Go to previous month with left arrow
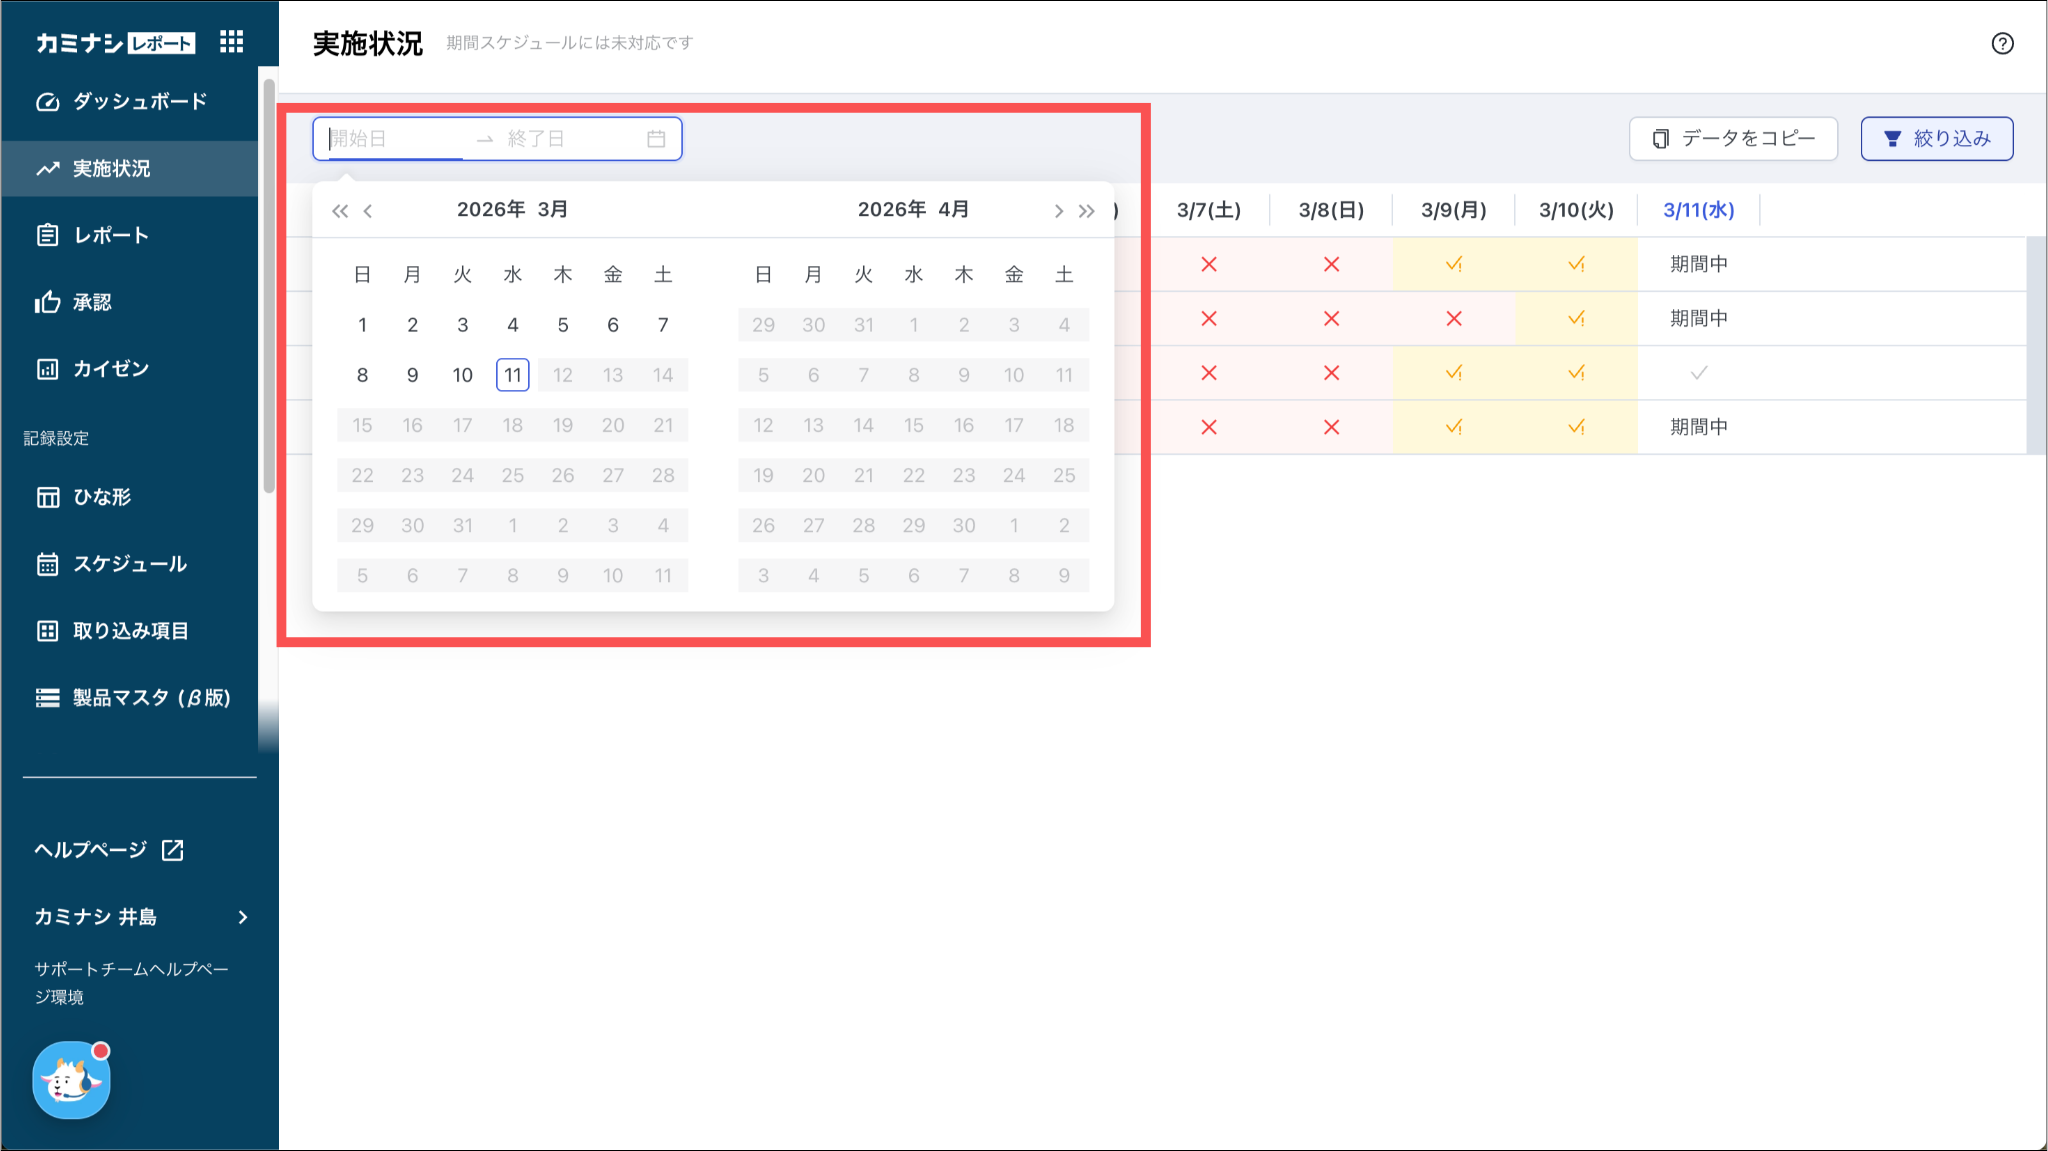2048x1151 pixels. 368,211
